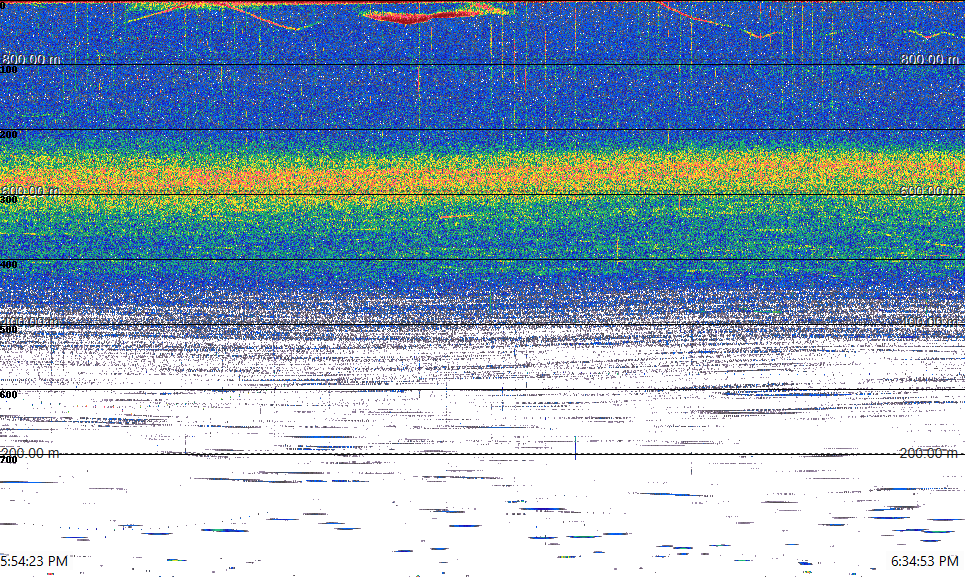This screenshot has width=965, height=578.
Task: Select the bold 200 depth grid label
Action: coord(9,134)
